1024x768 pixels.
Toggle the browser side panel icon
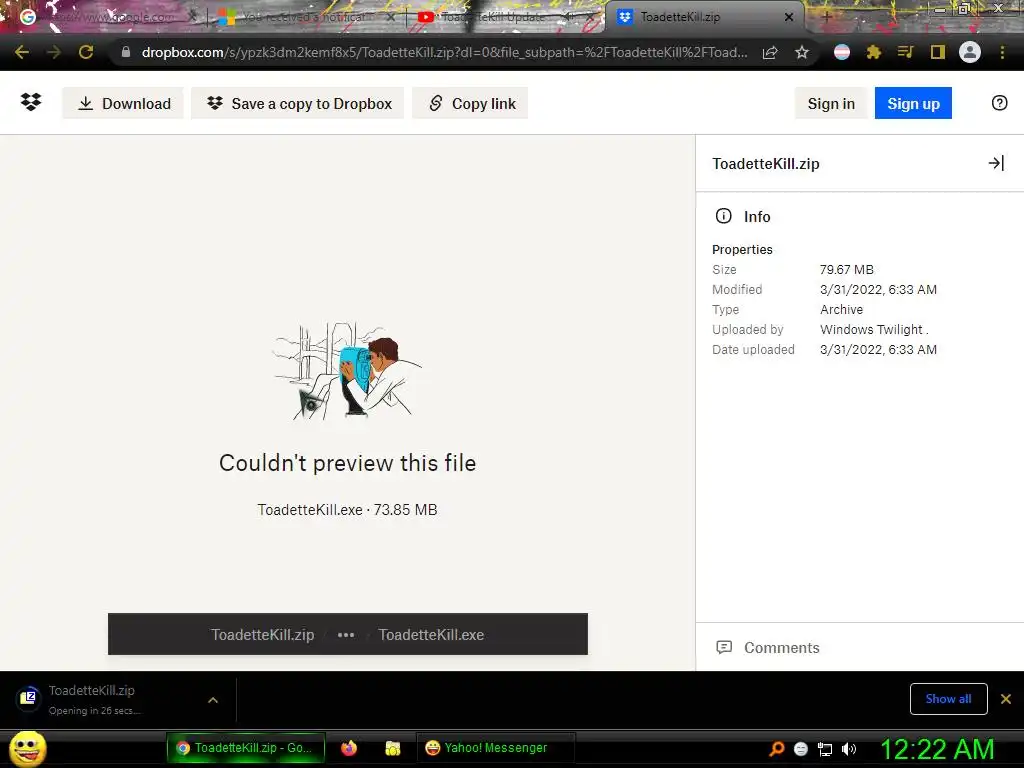click(x=938, y=52)
